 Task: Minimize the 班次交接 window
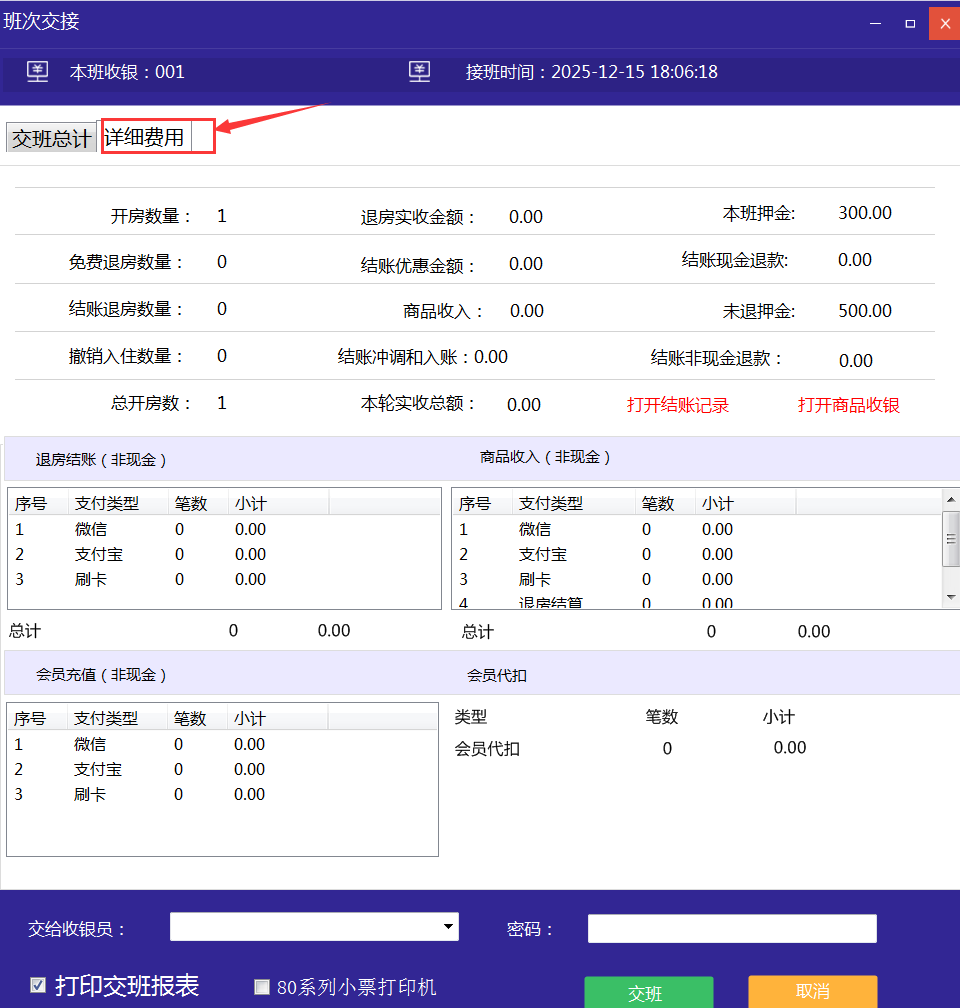click(x=875, y=22)
